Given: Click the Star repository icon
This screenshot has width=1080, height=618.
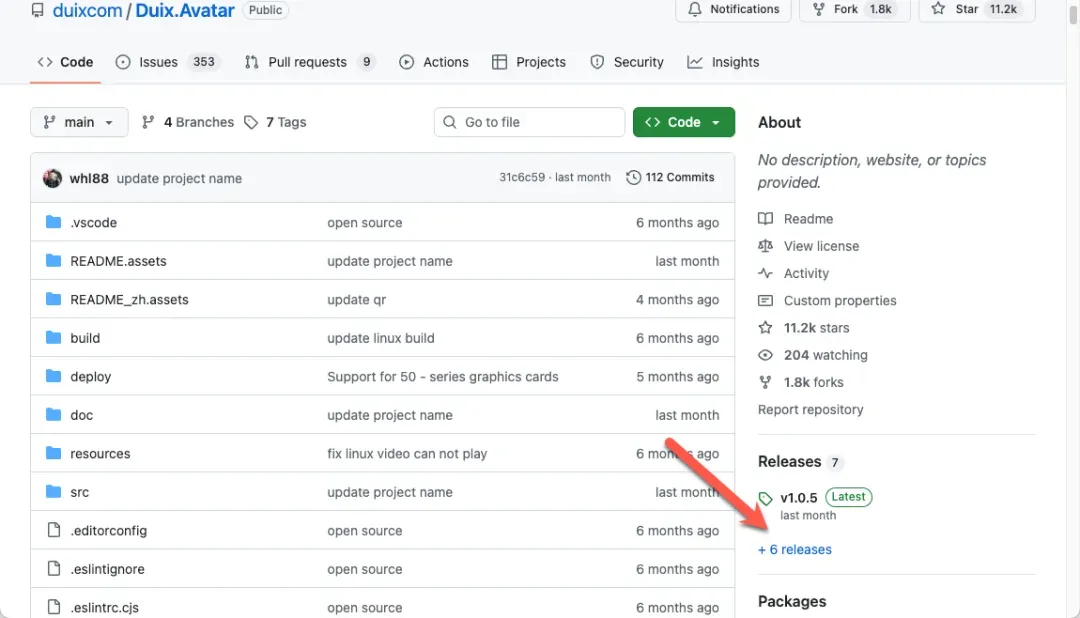Looking at the screenshot, I should pos(938,9).
